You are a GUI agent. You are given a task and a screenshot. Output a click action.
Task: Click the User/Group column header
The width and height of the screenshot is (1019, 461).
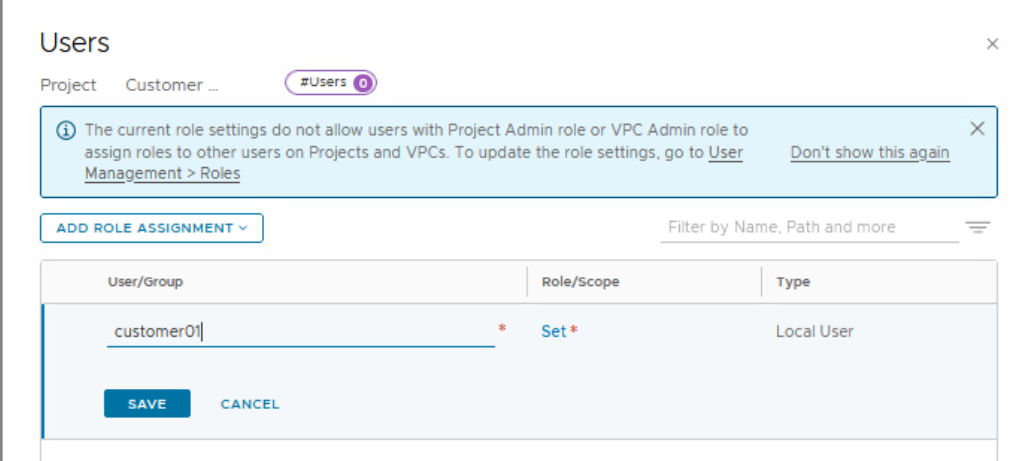145,282
